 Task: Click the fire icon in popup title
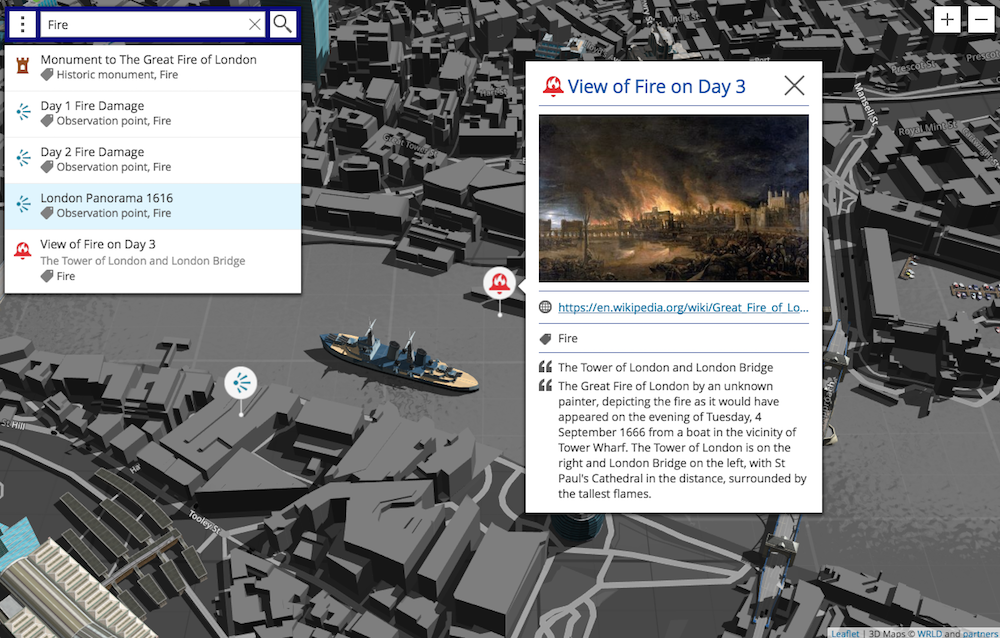(x=553, y=86)
